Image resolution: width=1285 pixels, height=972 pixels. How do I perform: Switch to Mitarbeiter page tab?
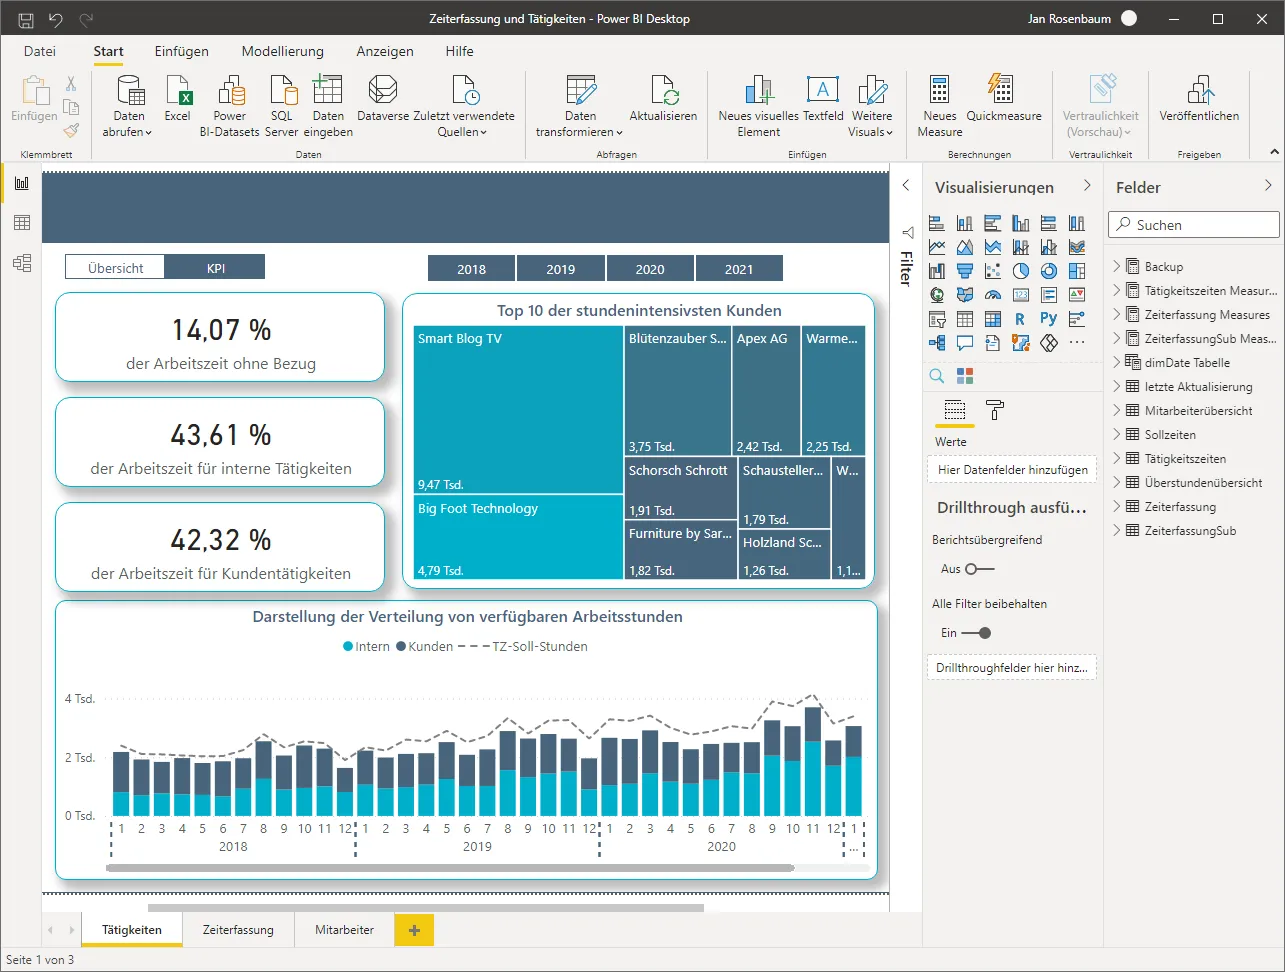[x=345, y=930]
